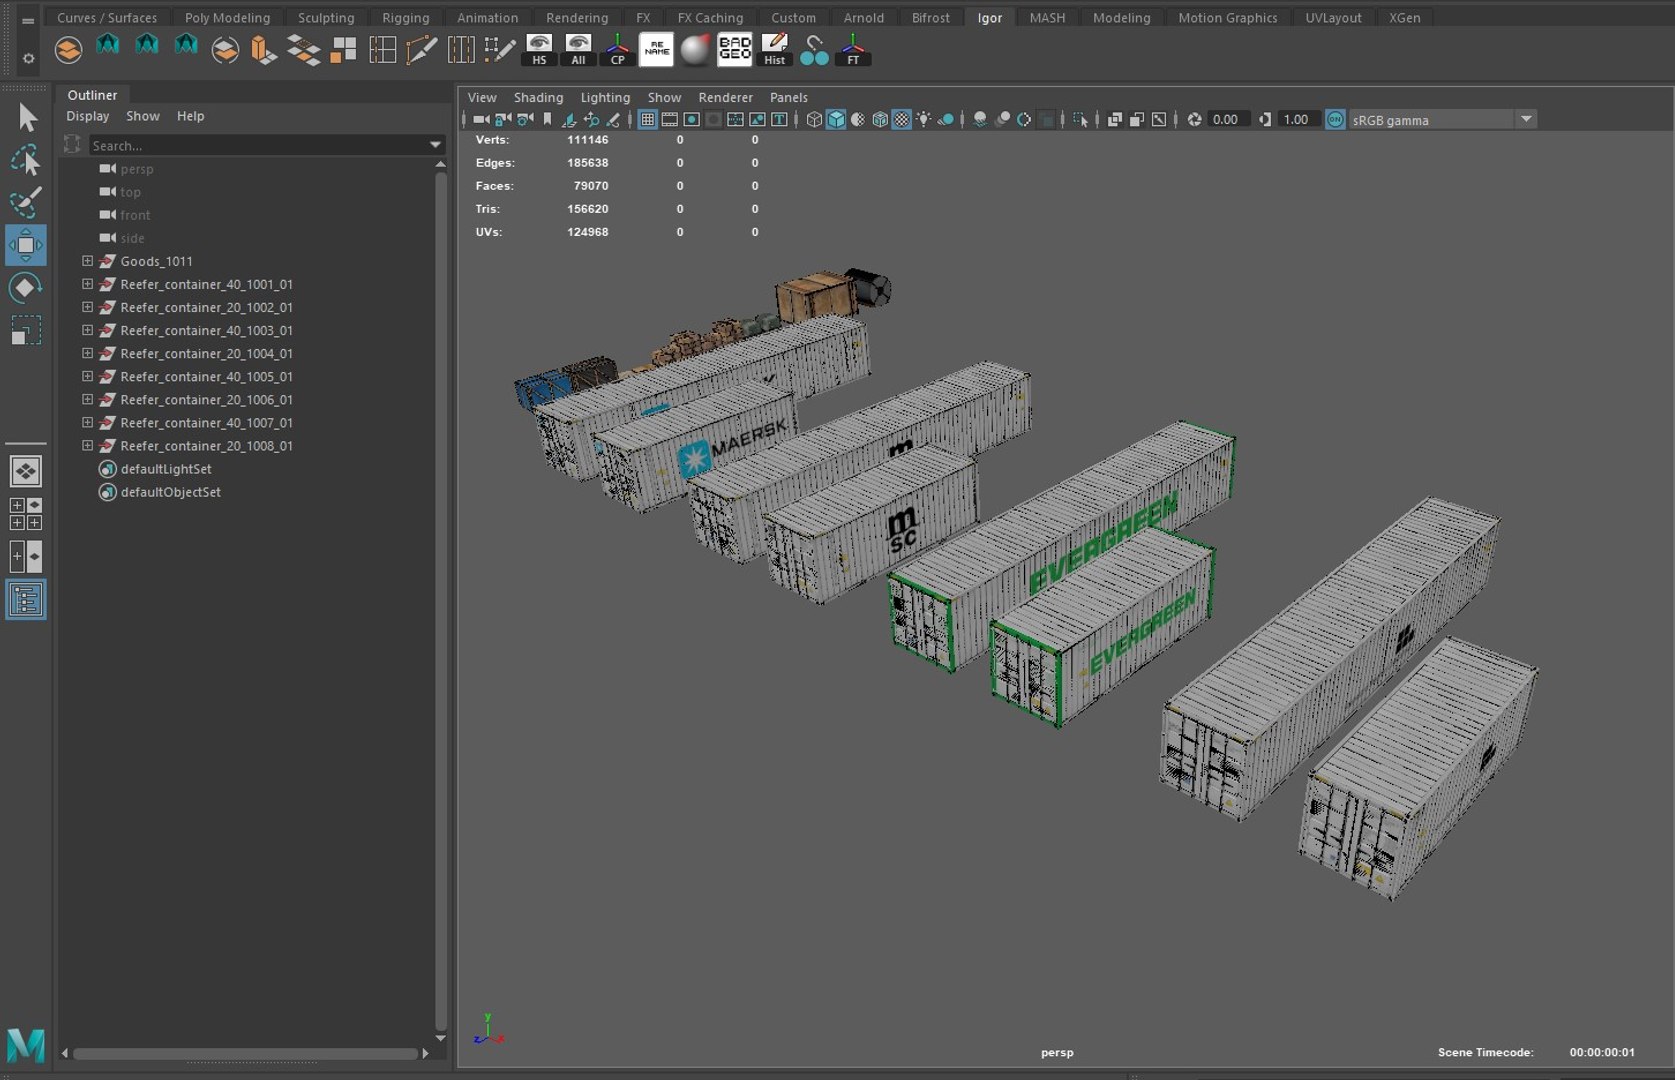Activate the Lasso Select tool
The height and width of the screenshot is (1080, 1675).
(26, 160)
